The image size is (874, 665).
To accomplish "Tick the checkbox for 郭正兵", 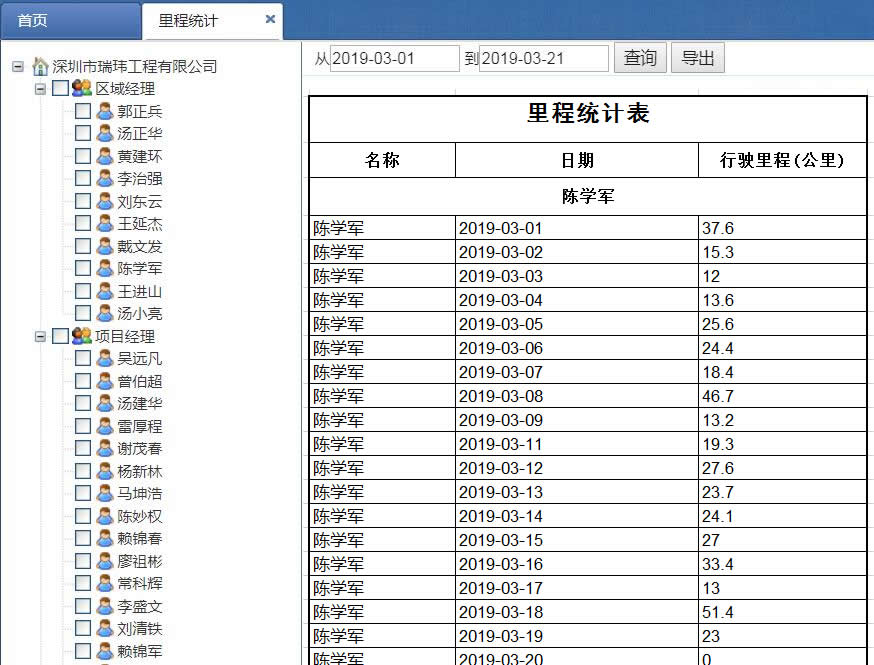I will (x=82, y=111).
